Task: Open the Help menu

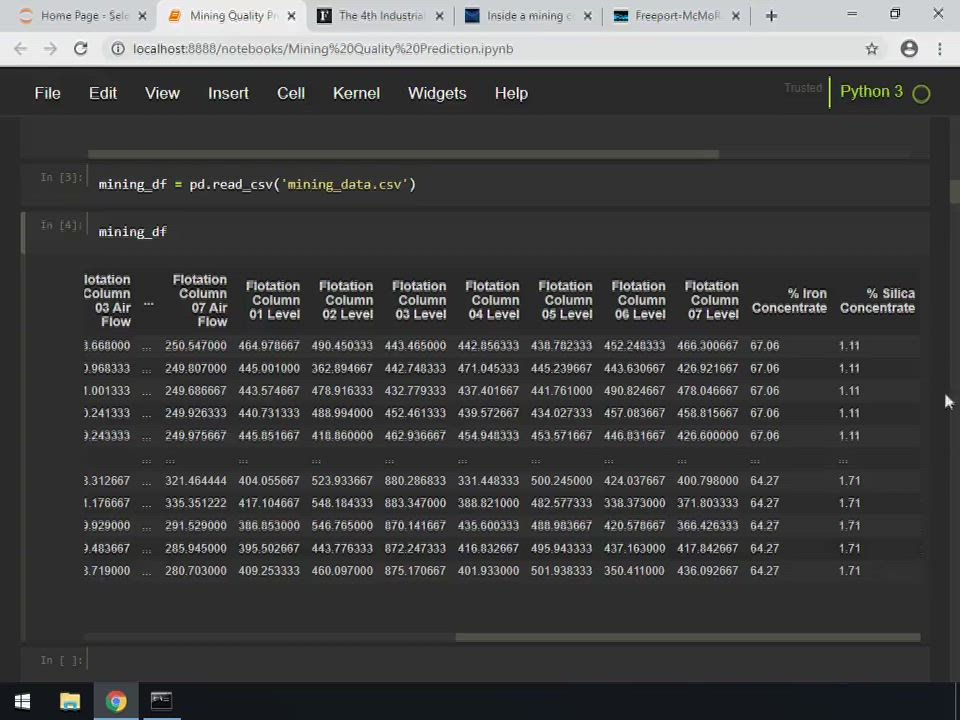Action: [x=511, y=93]
